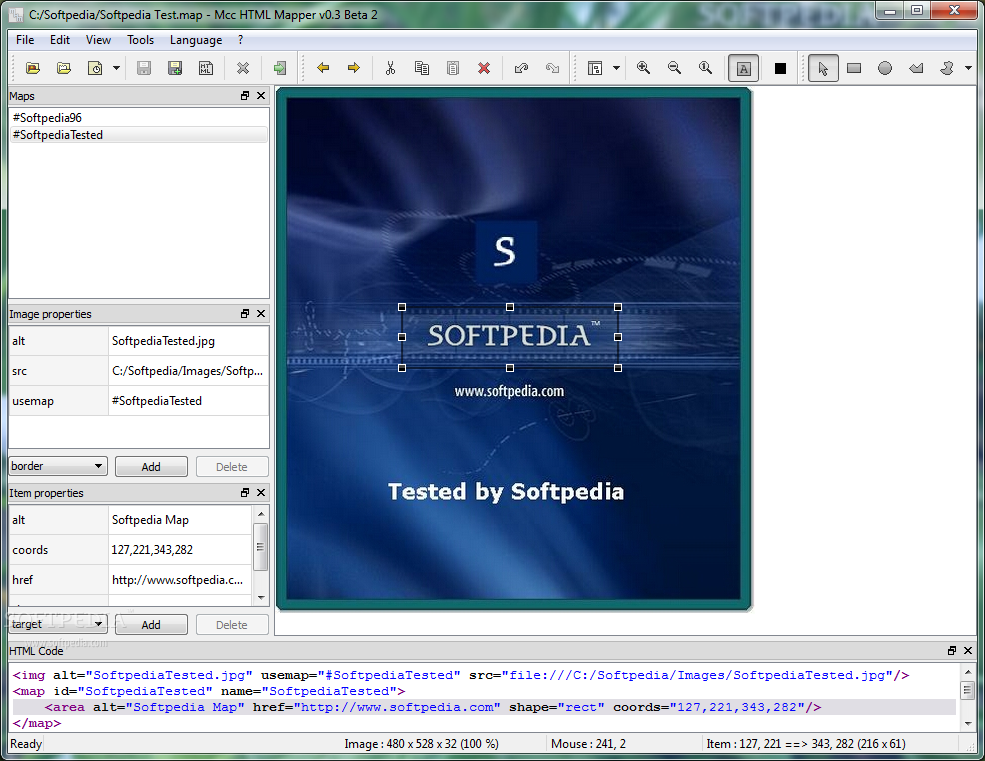Export HTML file icon
The image size is (985, 761).
click(206, 68)
